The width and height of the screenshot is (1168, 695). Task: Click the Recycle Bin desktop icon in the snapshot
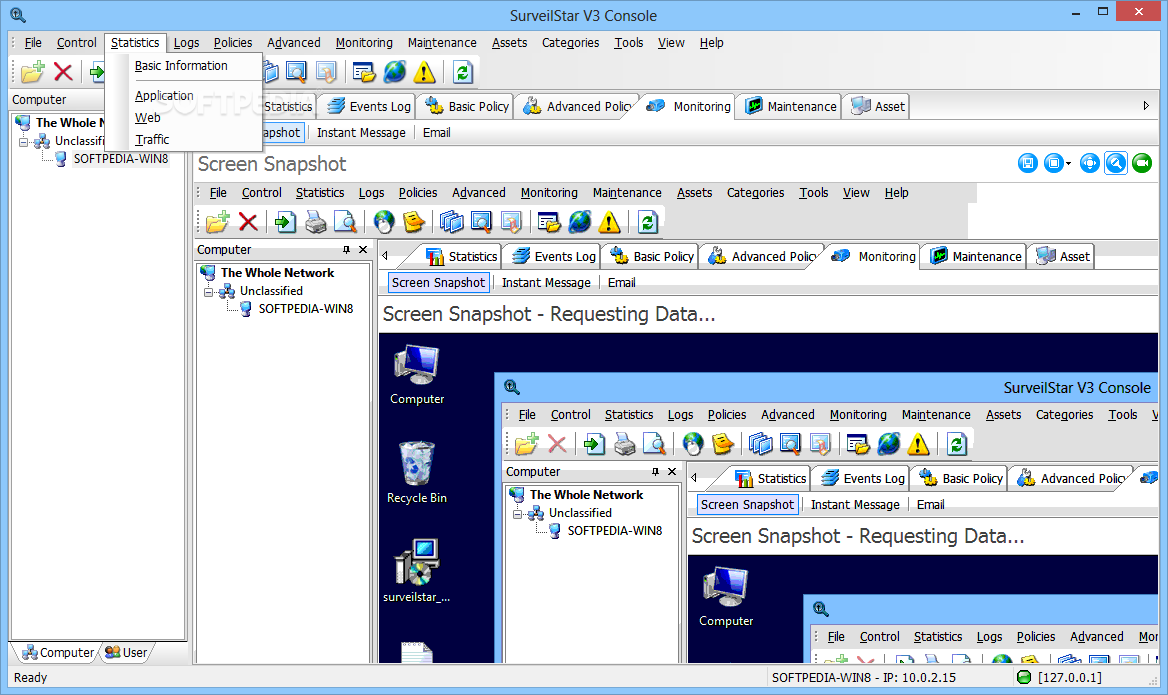[x=416, y=472]
